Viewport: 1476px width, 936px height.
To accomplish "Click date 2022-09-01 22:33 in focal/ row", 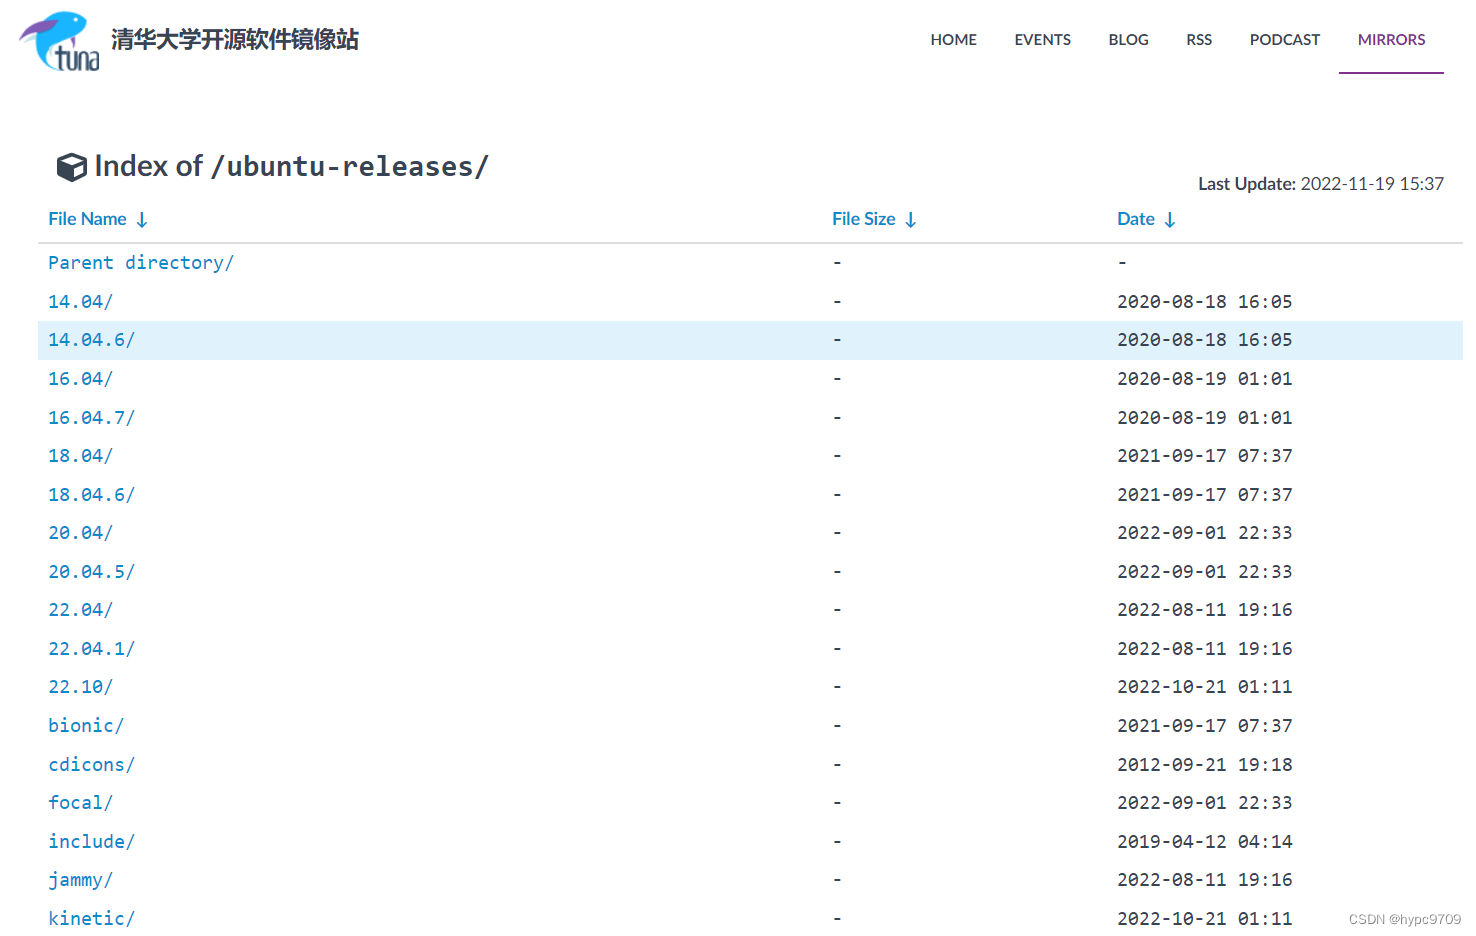I will coord(1204,803).
